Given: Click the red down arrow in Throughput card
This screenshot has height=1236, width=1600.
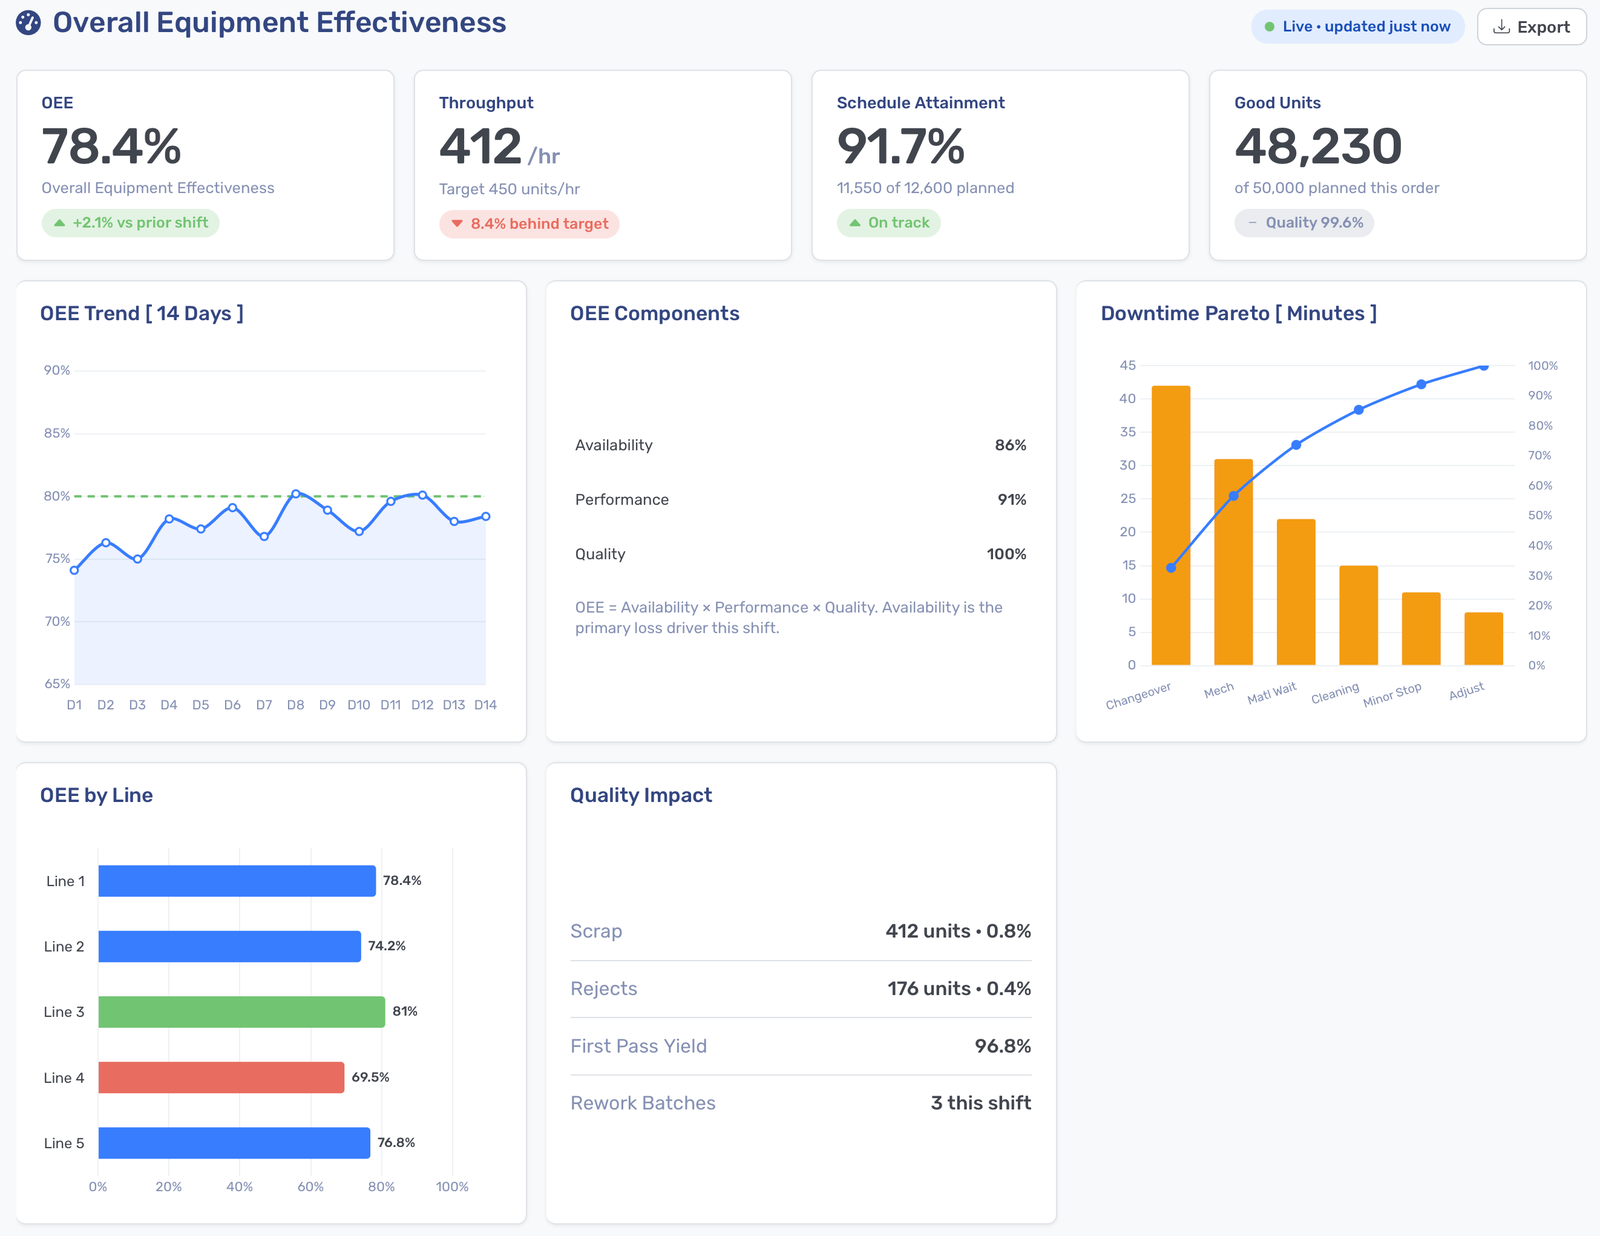Looking at the screenshot, I should (457, 224).
